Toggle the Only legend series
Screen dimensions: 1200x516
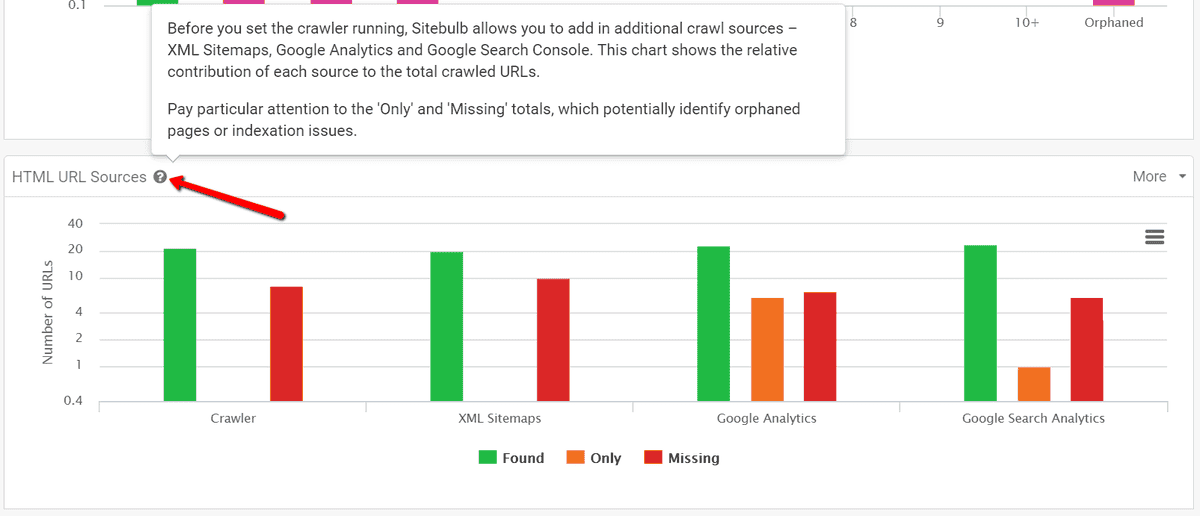coord(594,458)
